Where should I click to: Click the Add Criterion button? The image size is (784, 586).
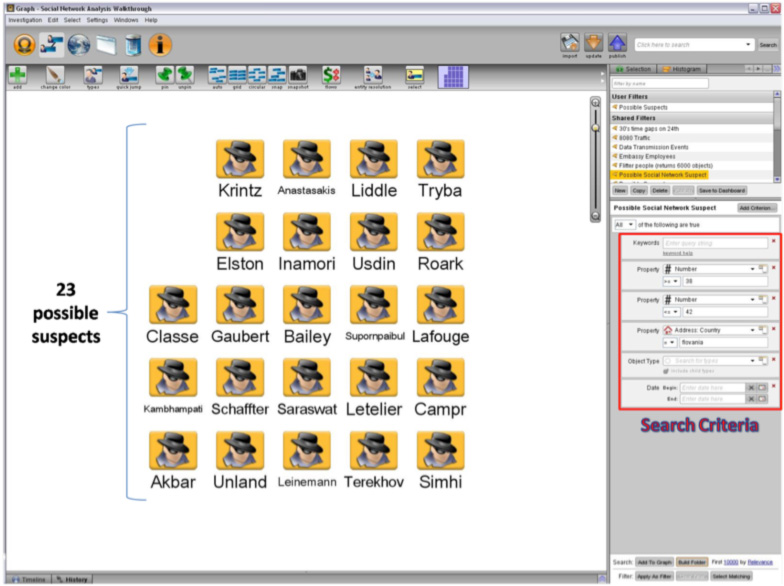click(x=756, y=208)
